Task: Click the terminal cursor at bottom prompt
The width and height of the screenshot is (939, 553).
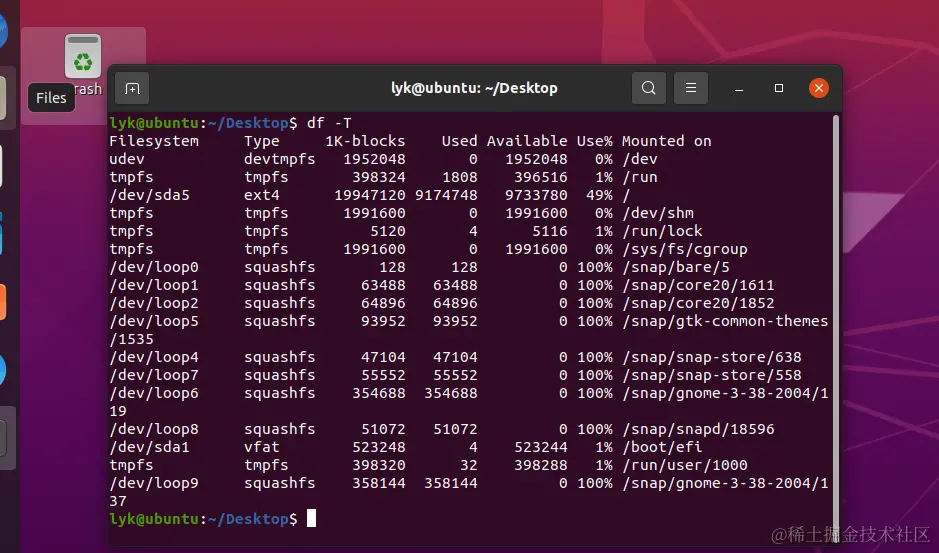Action: [x=311, y=518]
